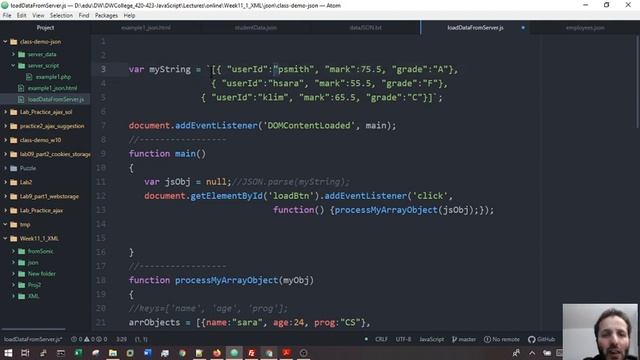Click line number 7 in the gutter
Image resolution: width=640 pixels, height=360 pixels.
103,125
